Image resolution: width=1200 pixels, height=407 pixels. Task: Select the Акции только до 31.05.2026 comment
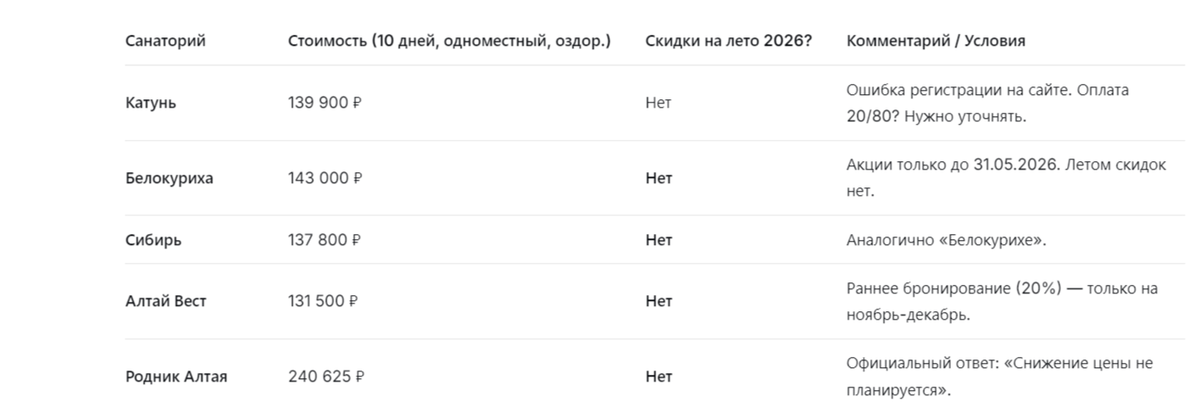pyautogui.click(x=1006, y=178)
